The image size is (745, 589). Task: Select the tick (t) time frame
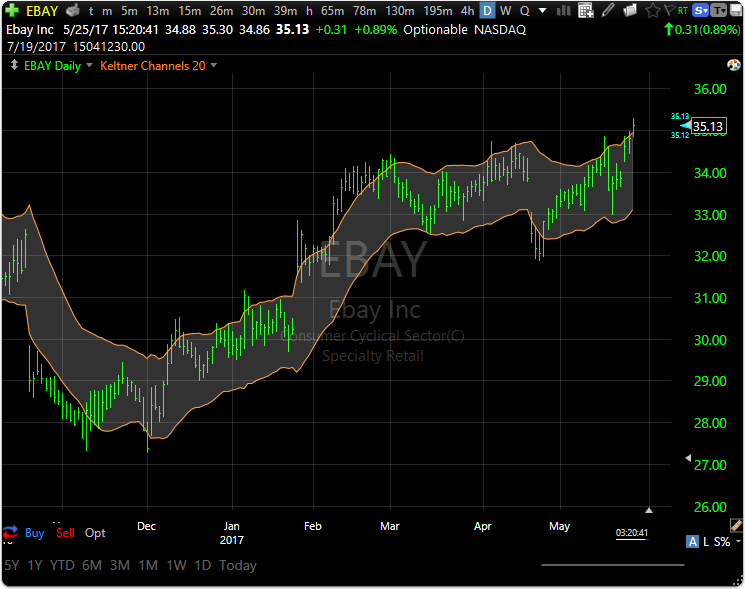click(x=91, y=11)
